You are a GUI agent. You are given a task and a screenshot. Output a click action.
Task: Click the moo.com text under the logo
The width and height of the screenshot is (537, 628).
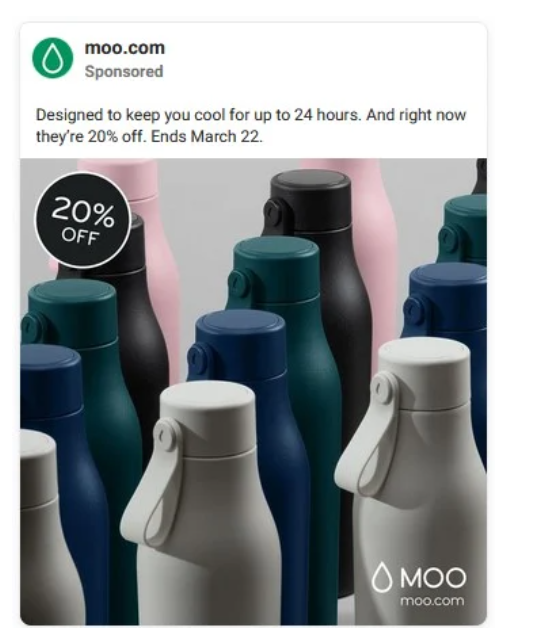coord(432,601)
